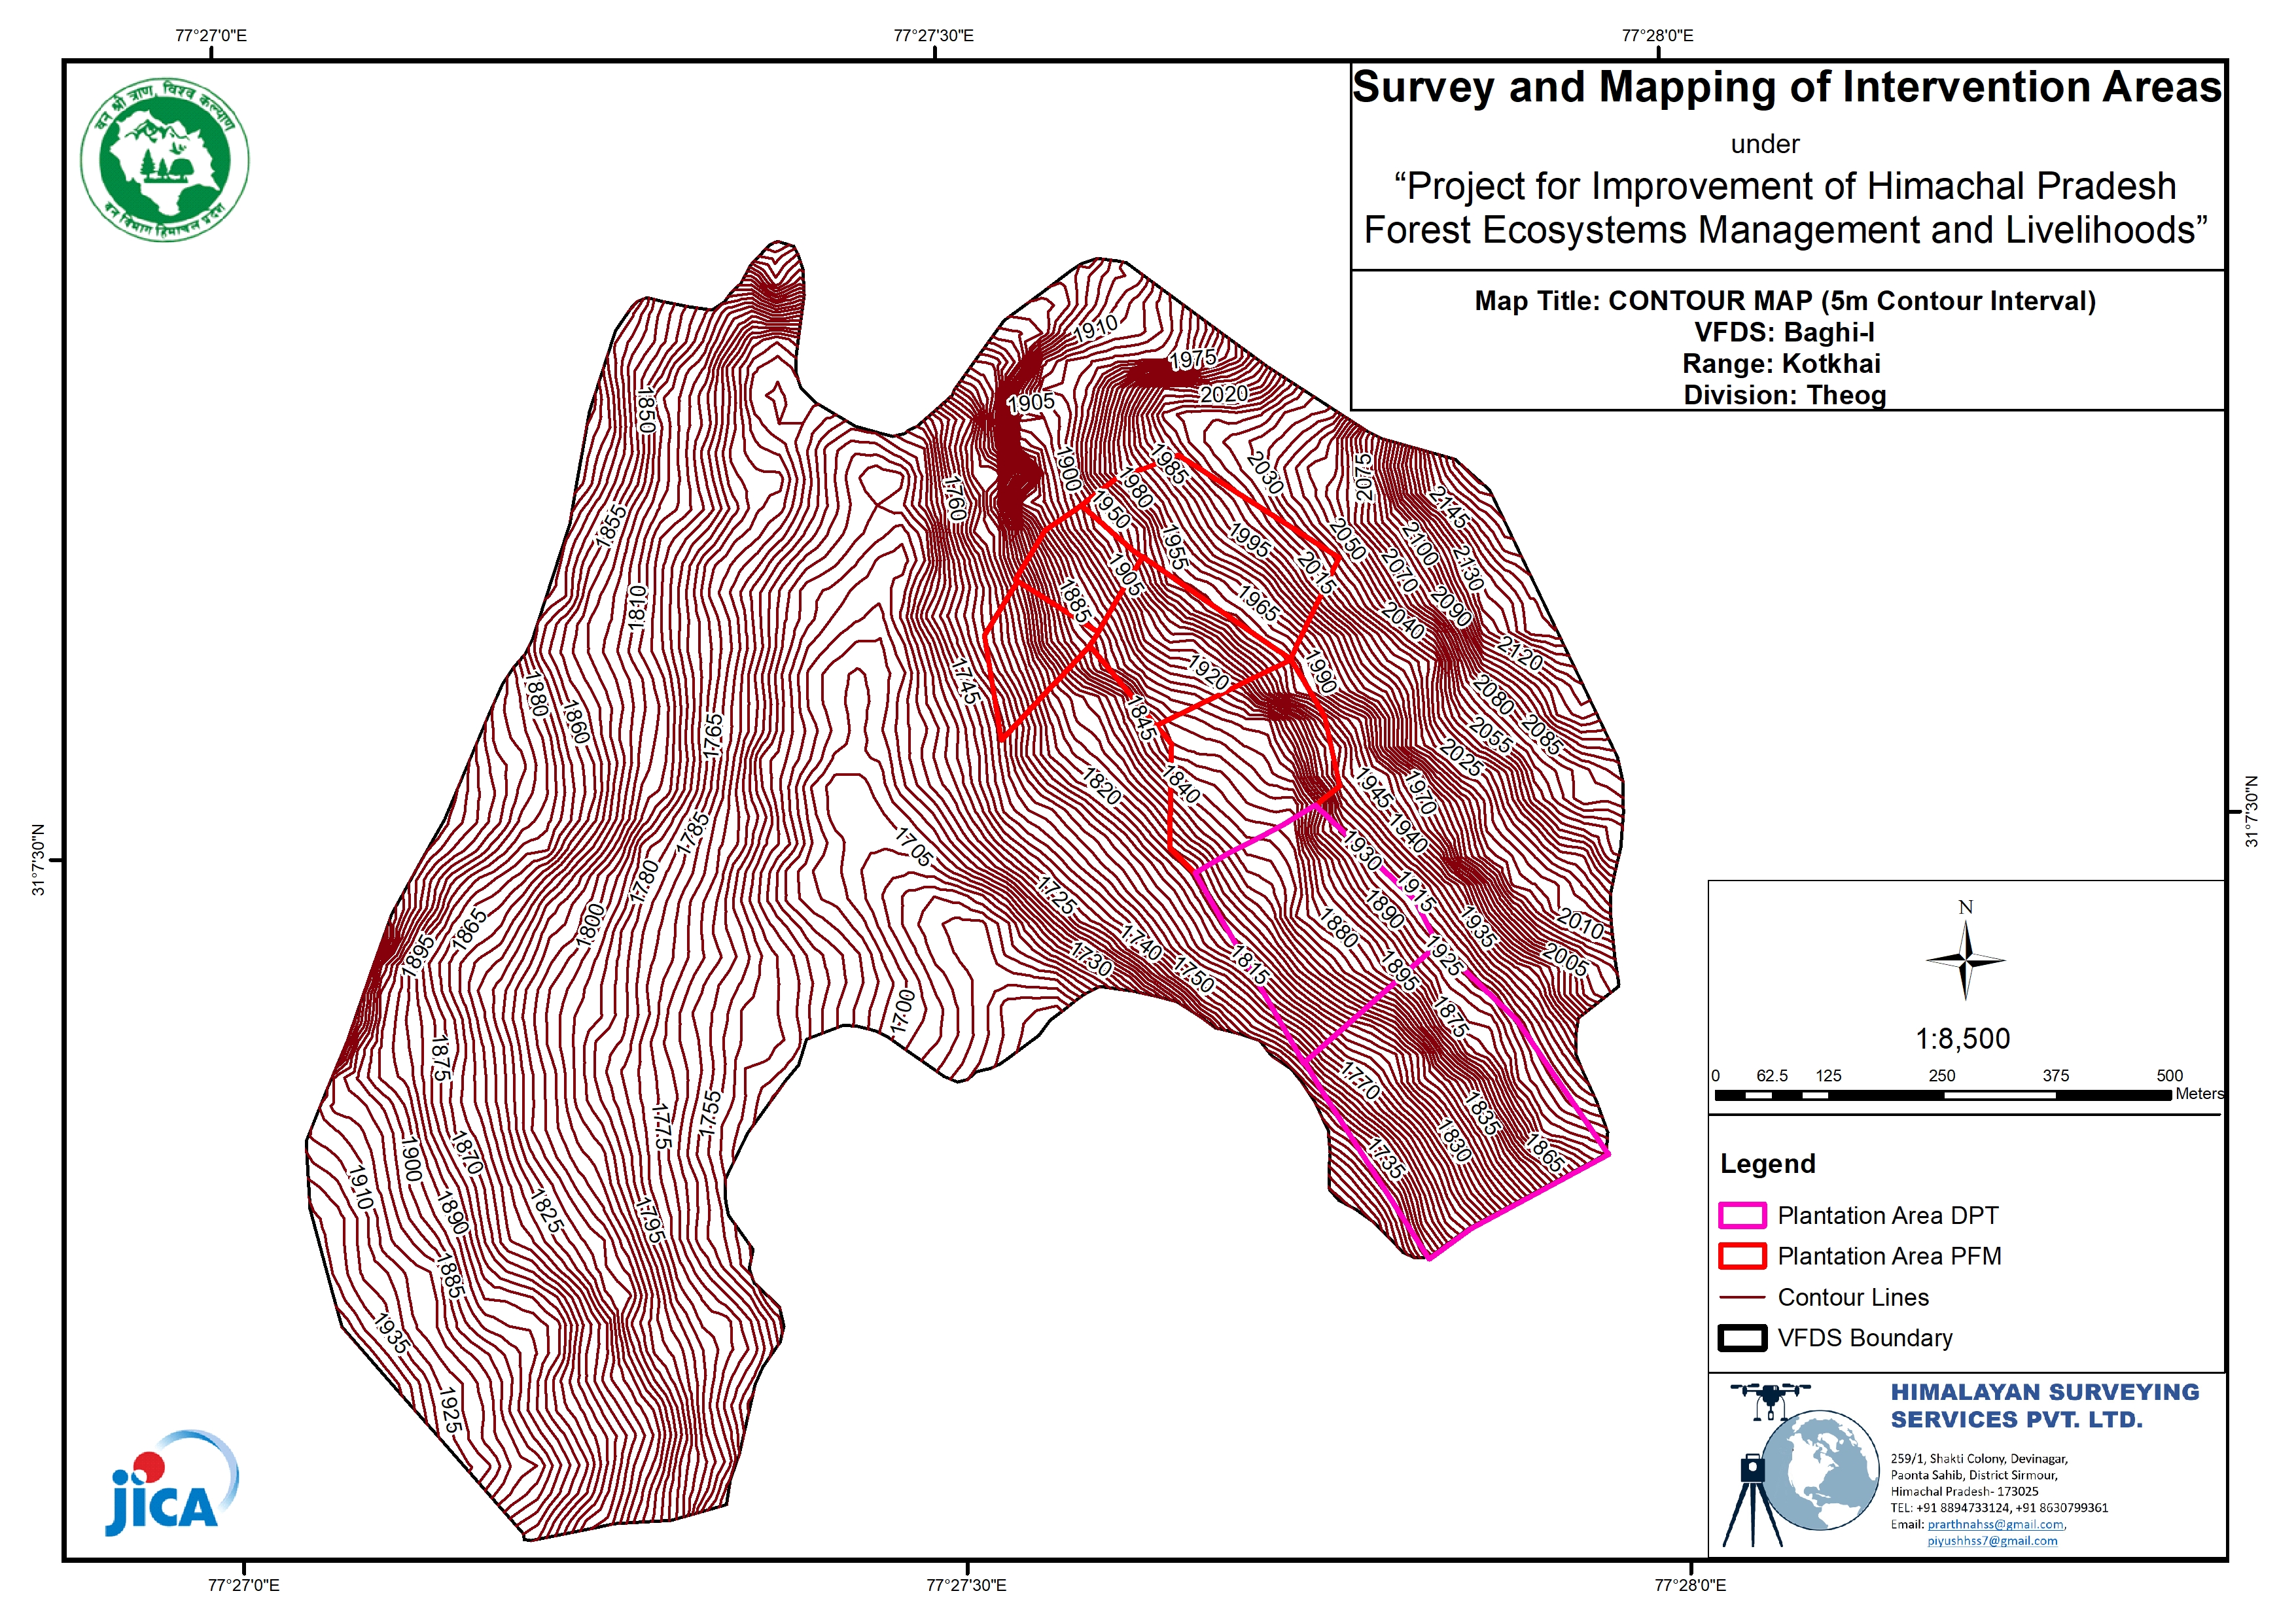The width and height of the screenshot is (2296, 1623).
Task: Click the 1965 contour label
Action: click(1258, 603)
